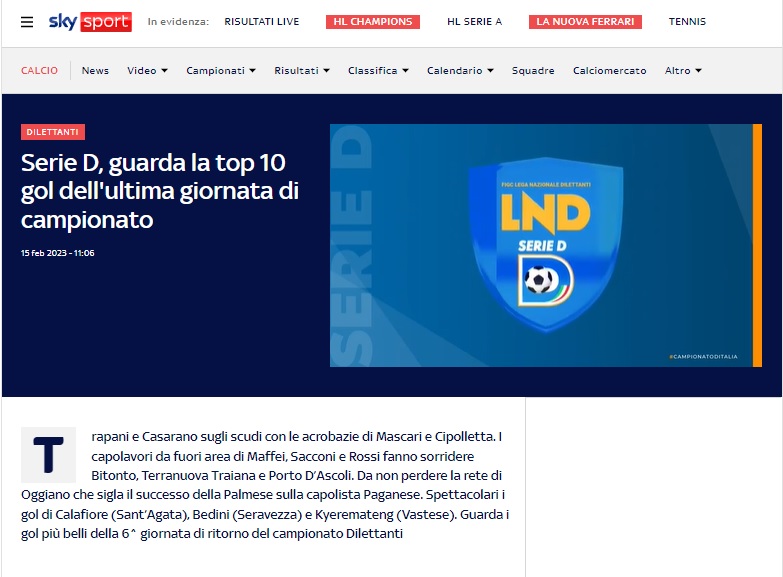Open the HL Serie A link
The image size is (783, 577).
pyautogui.click(x=474, y=22)
